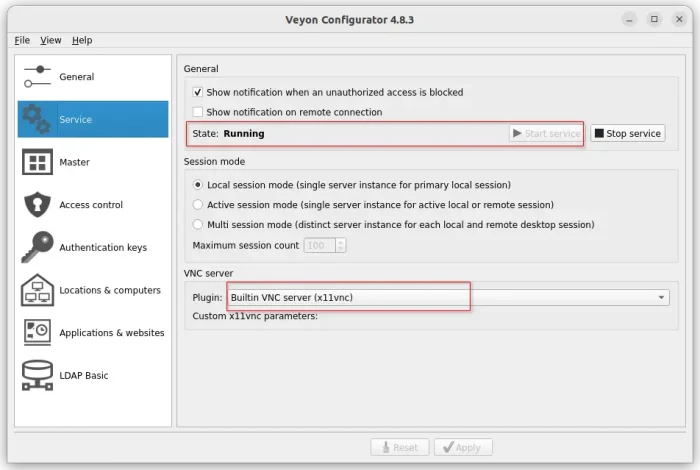Select the Service gears icon
Viewport: 700px width, 470px height.
pos(37,120)
